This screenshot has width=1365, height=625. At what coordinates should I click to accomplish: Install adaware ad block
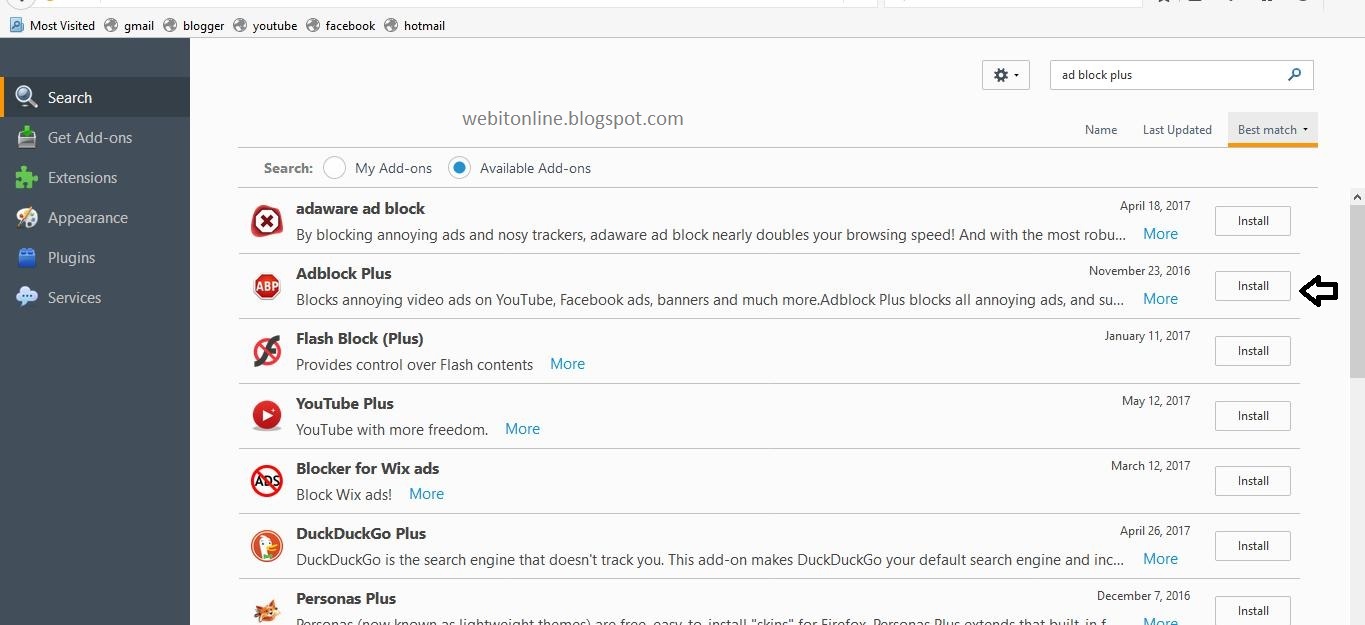click(1253, 221)
